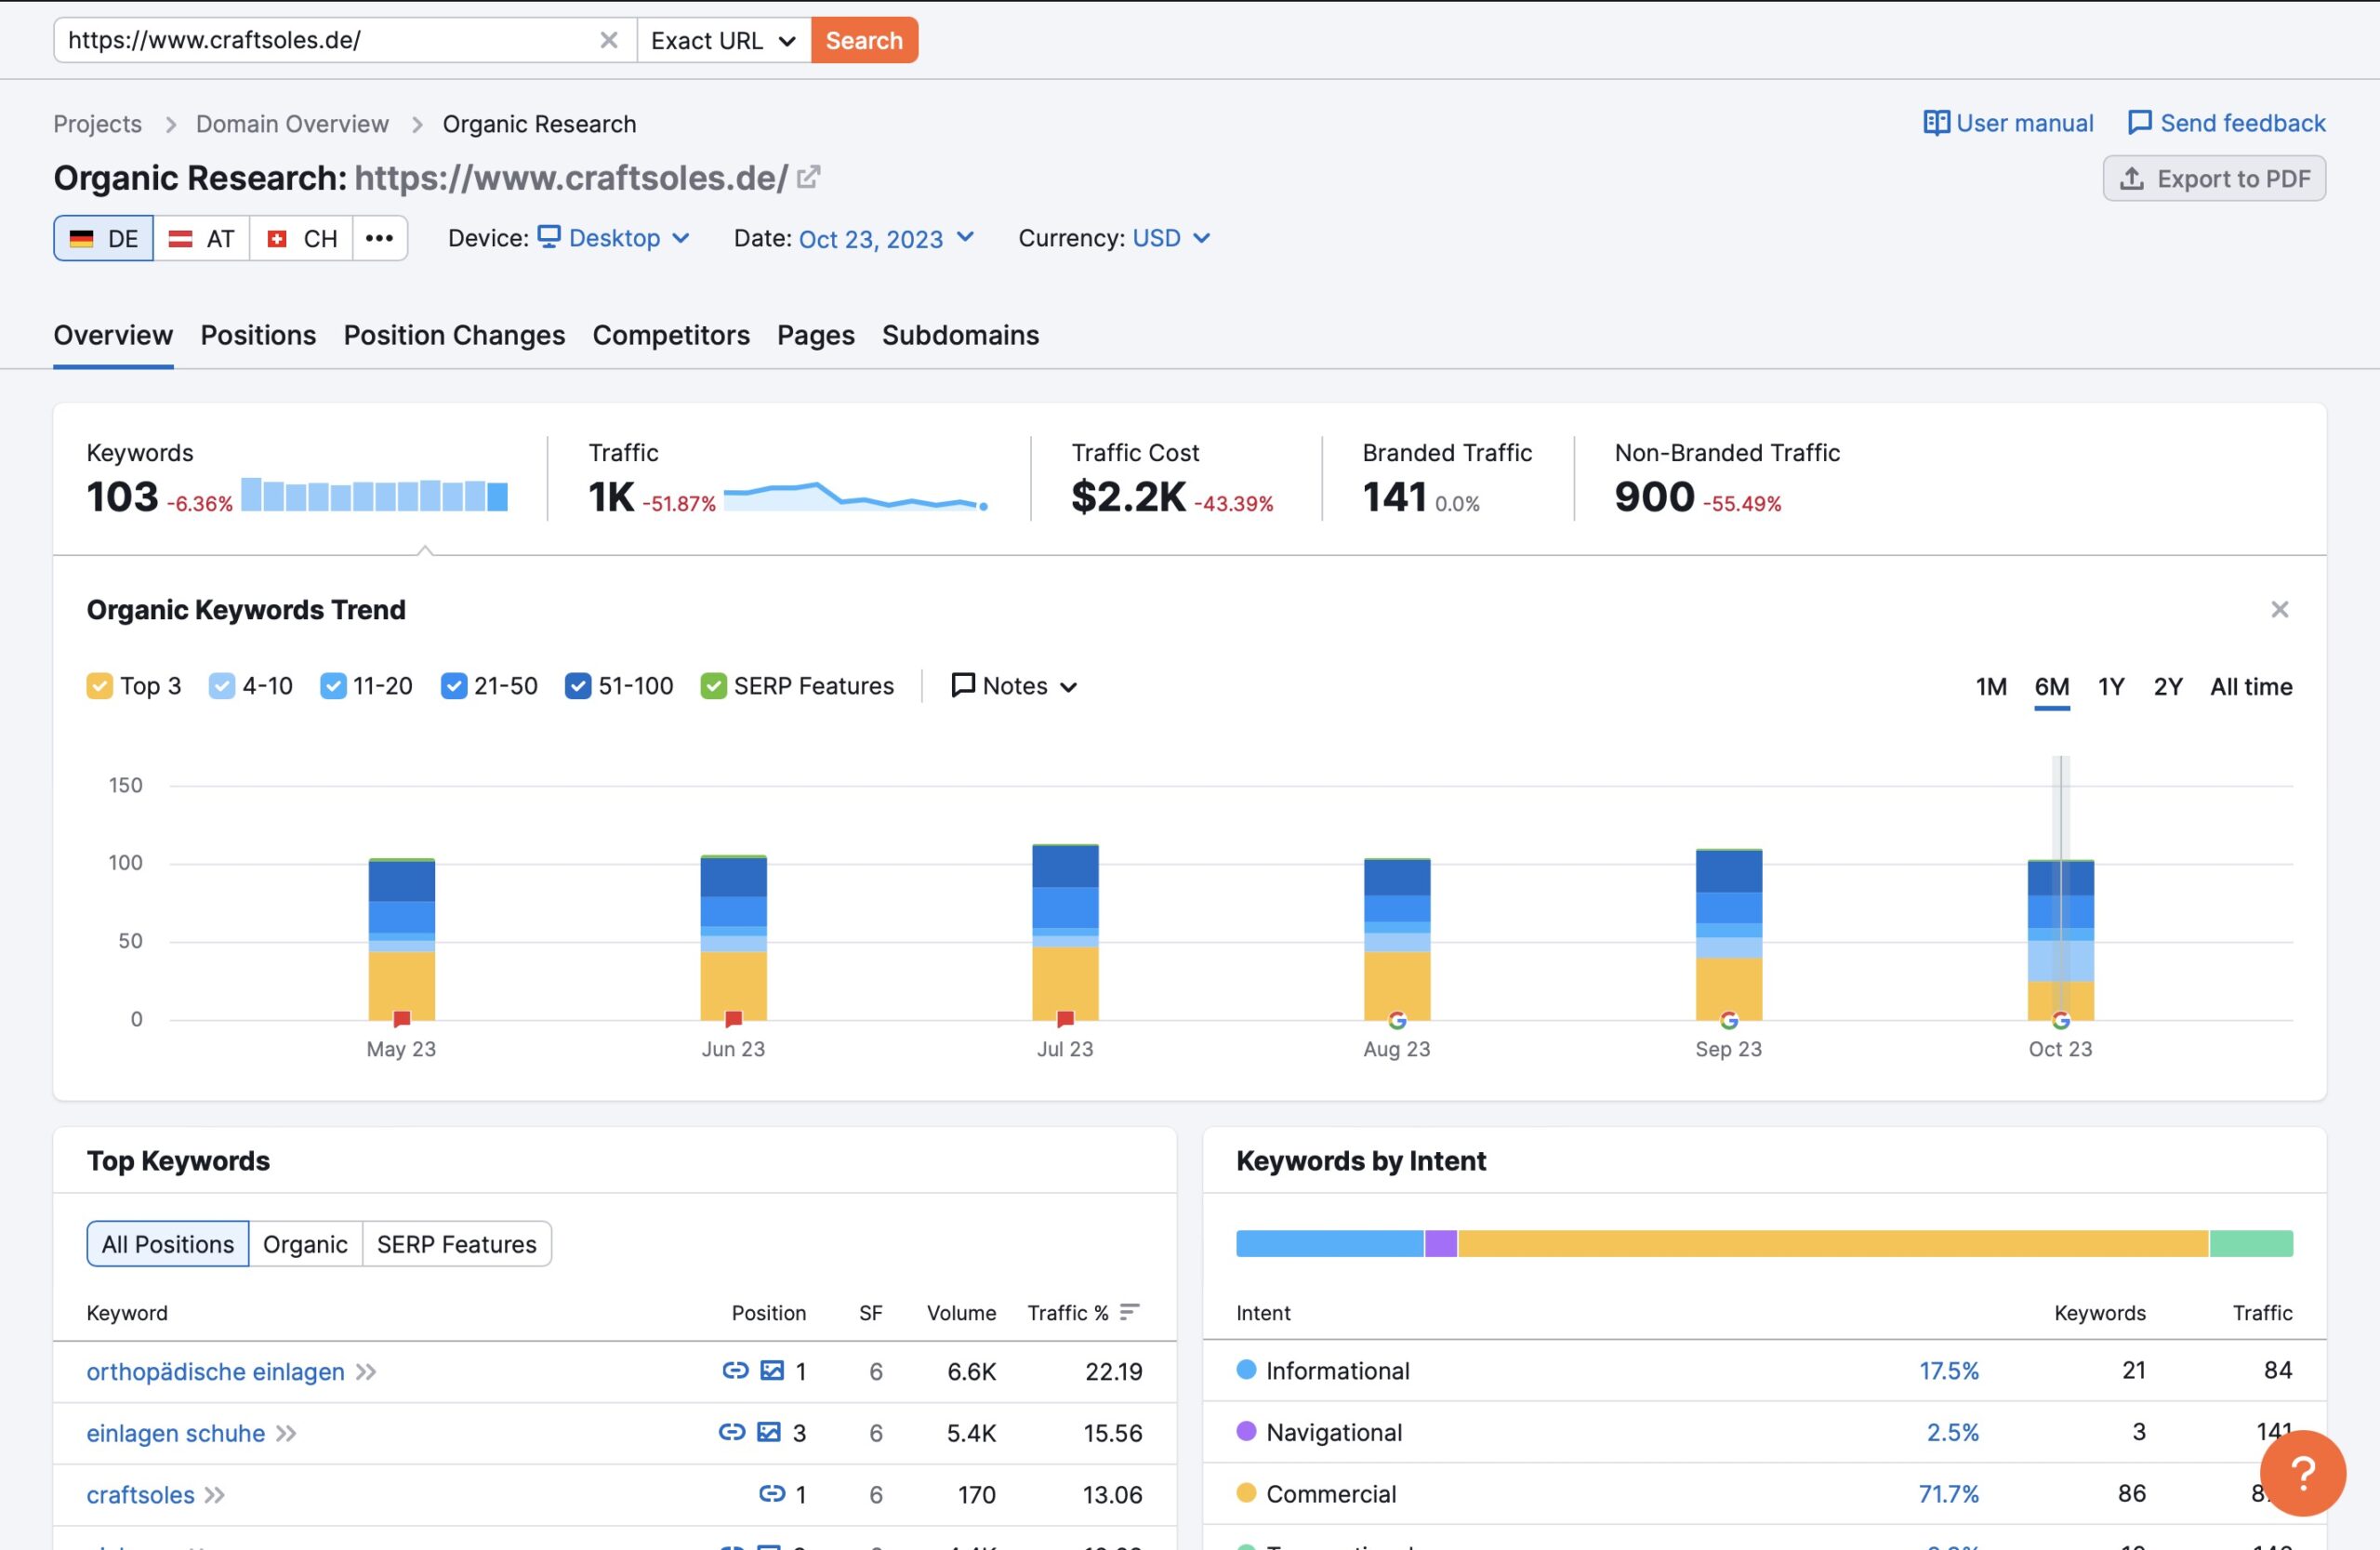Expand orthopädische einlagen double-chevron arrows
The width and height of the screenshot is (2380, 1550).
tap(366, 1371)
